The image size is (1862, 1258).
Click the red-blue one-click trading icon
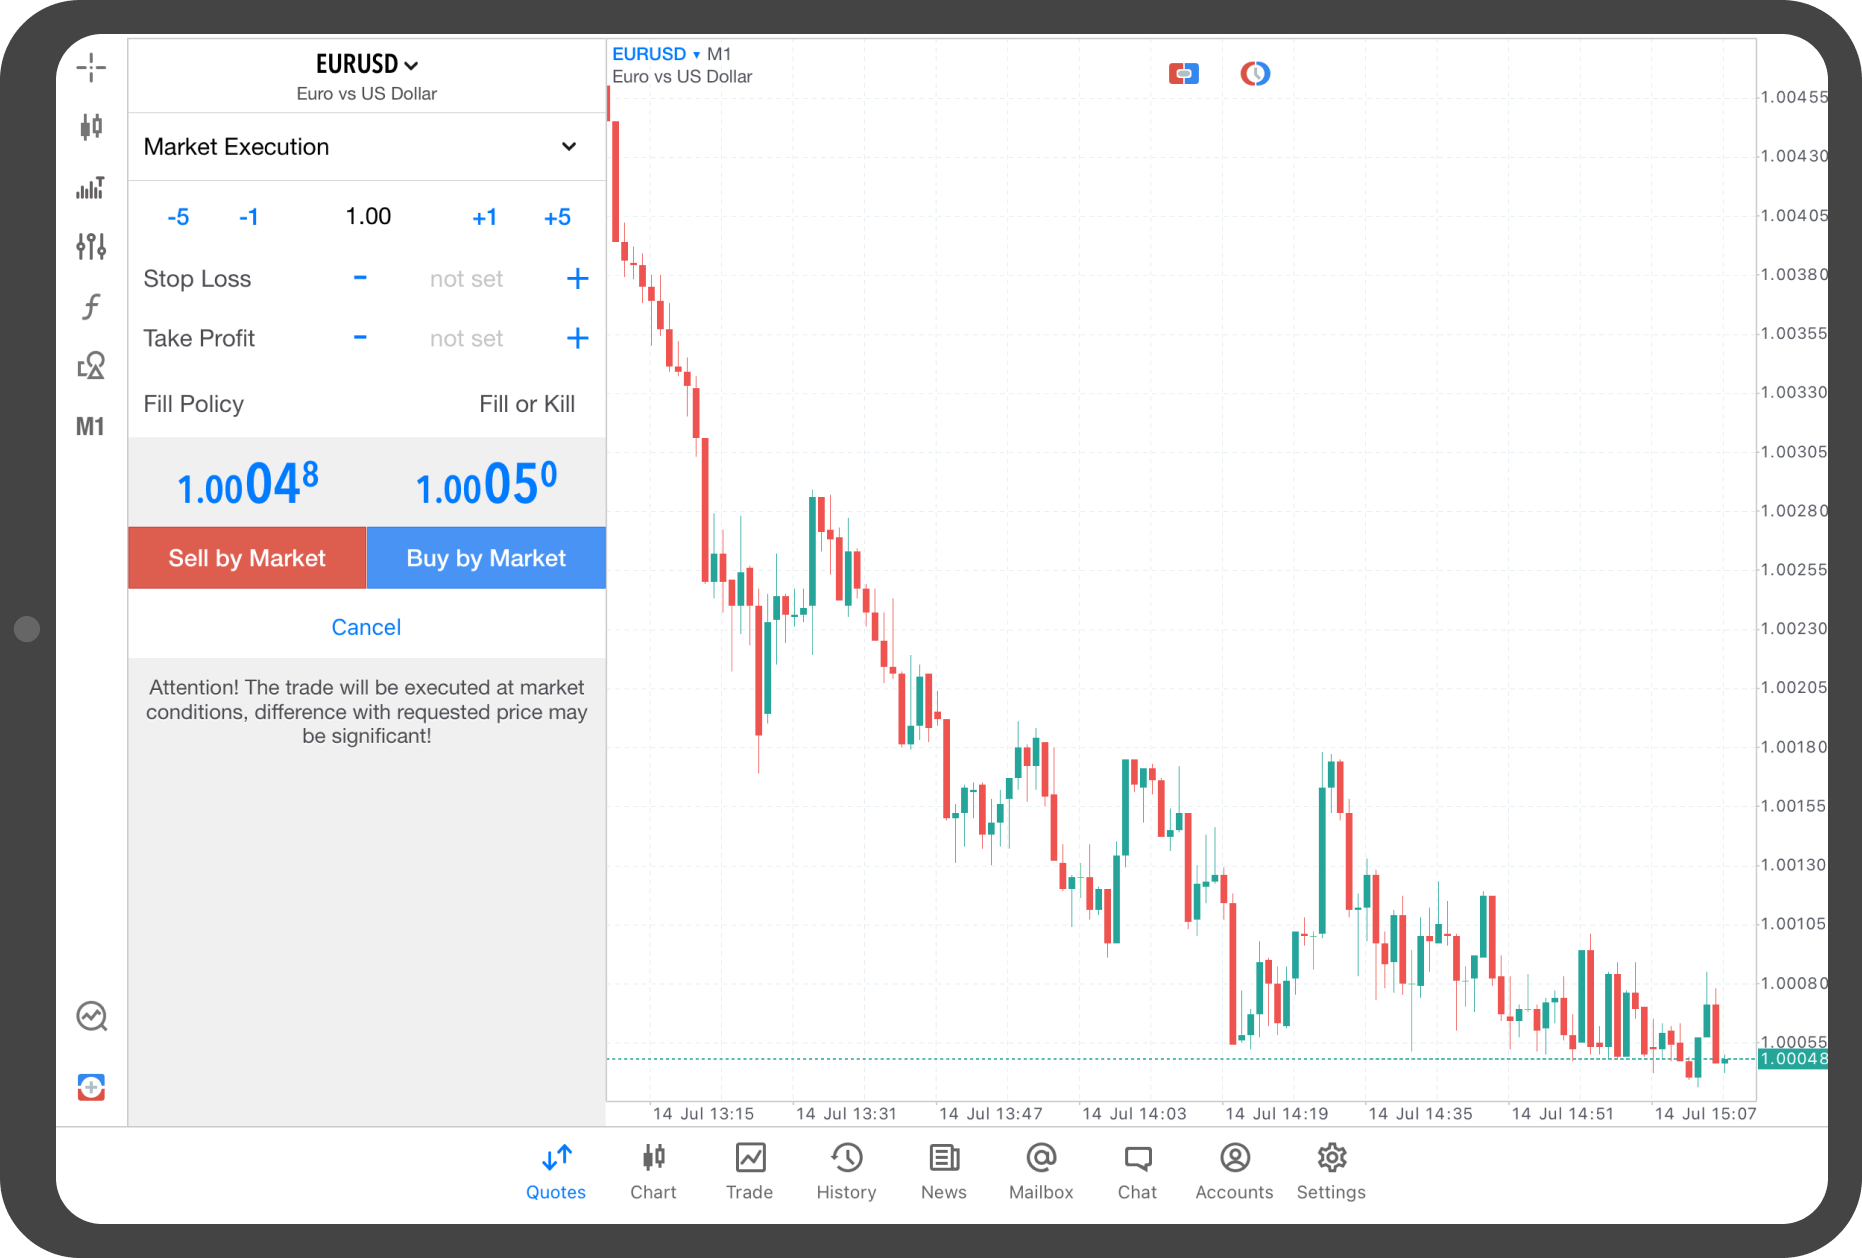coord(1183,74)
